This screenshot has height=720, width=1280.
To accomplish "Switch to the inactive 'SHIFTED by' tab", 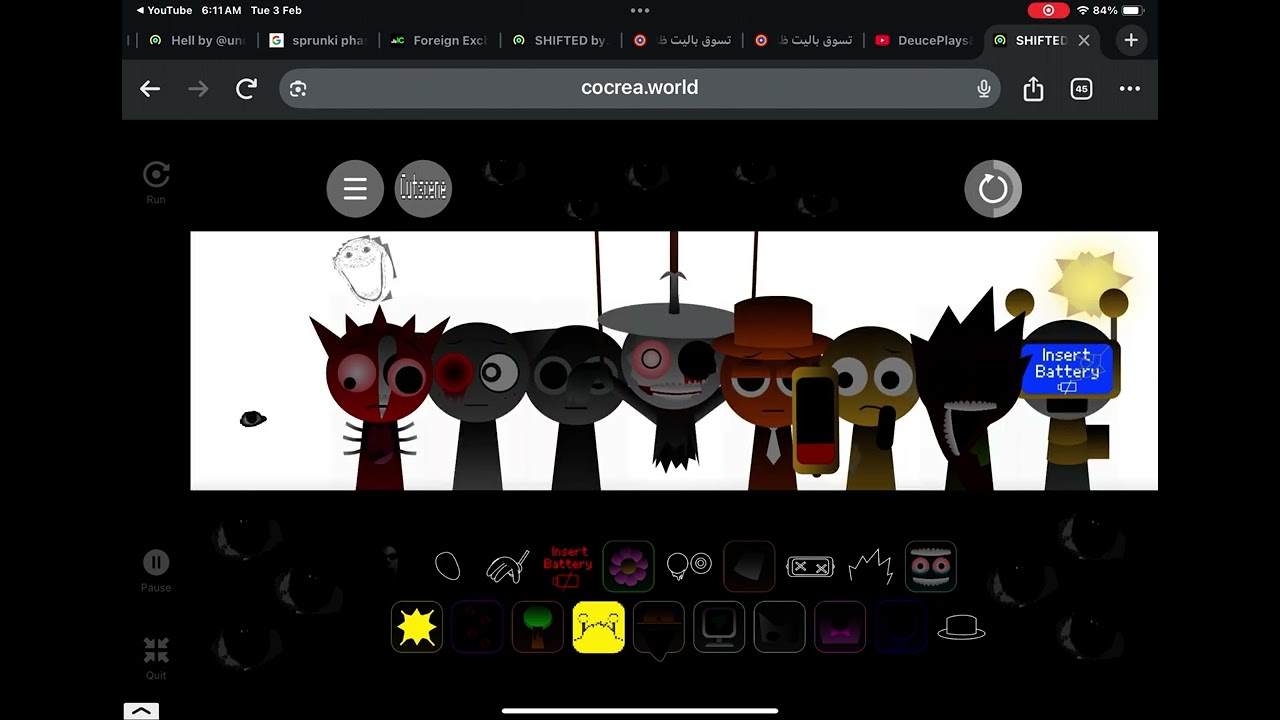I will pos(560,40).
